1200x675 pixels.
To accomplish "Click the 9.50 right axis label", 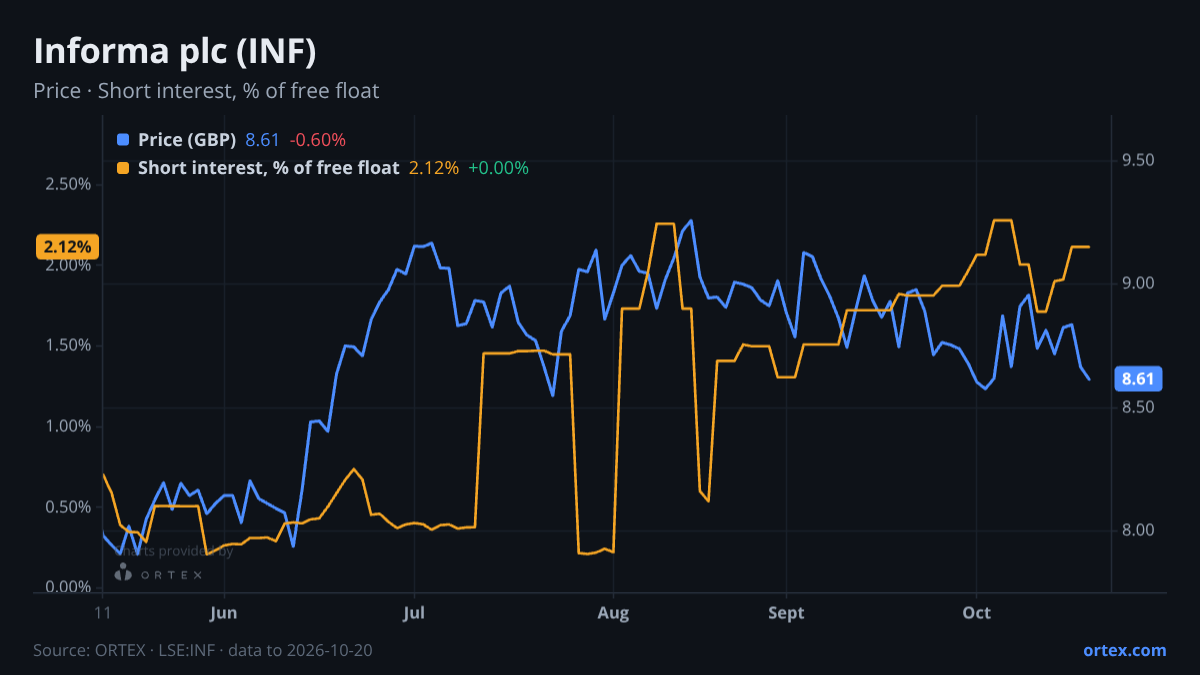I will pos(1138,161).
